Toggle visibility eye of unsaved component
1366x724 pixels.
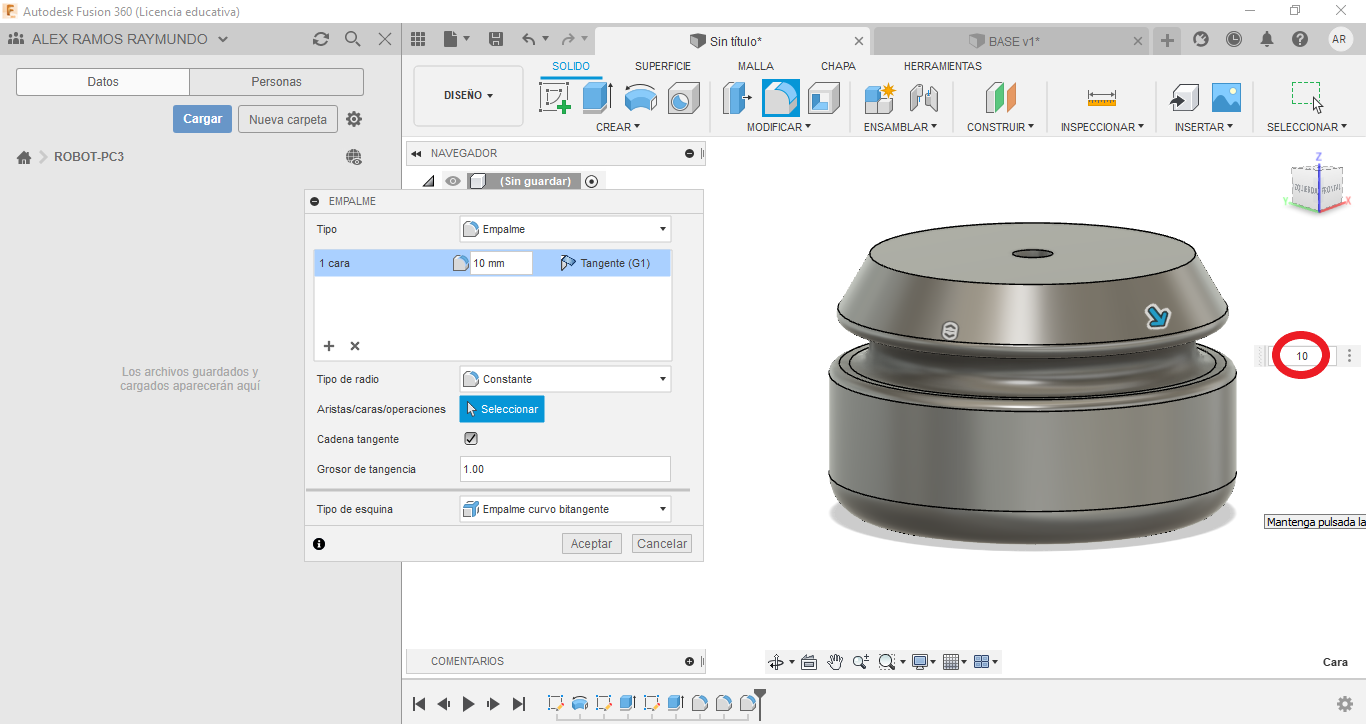coord(453,181)
